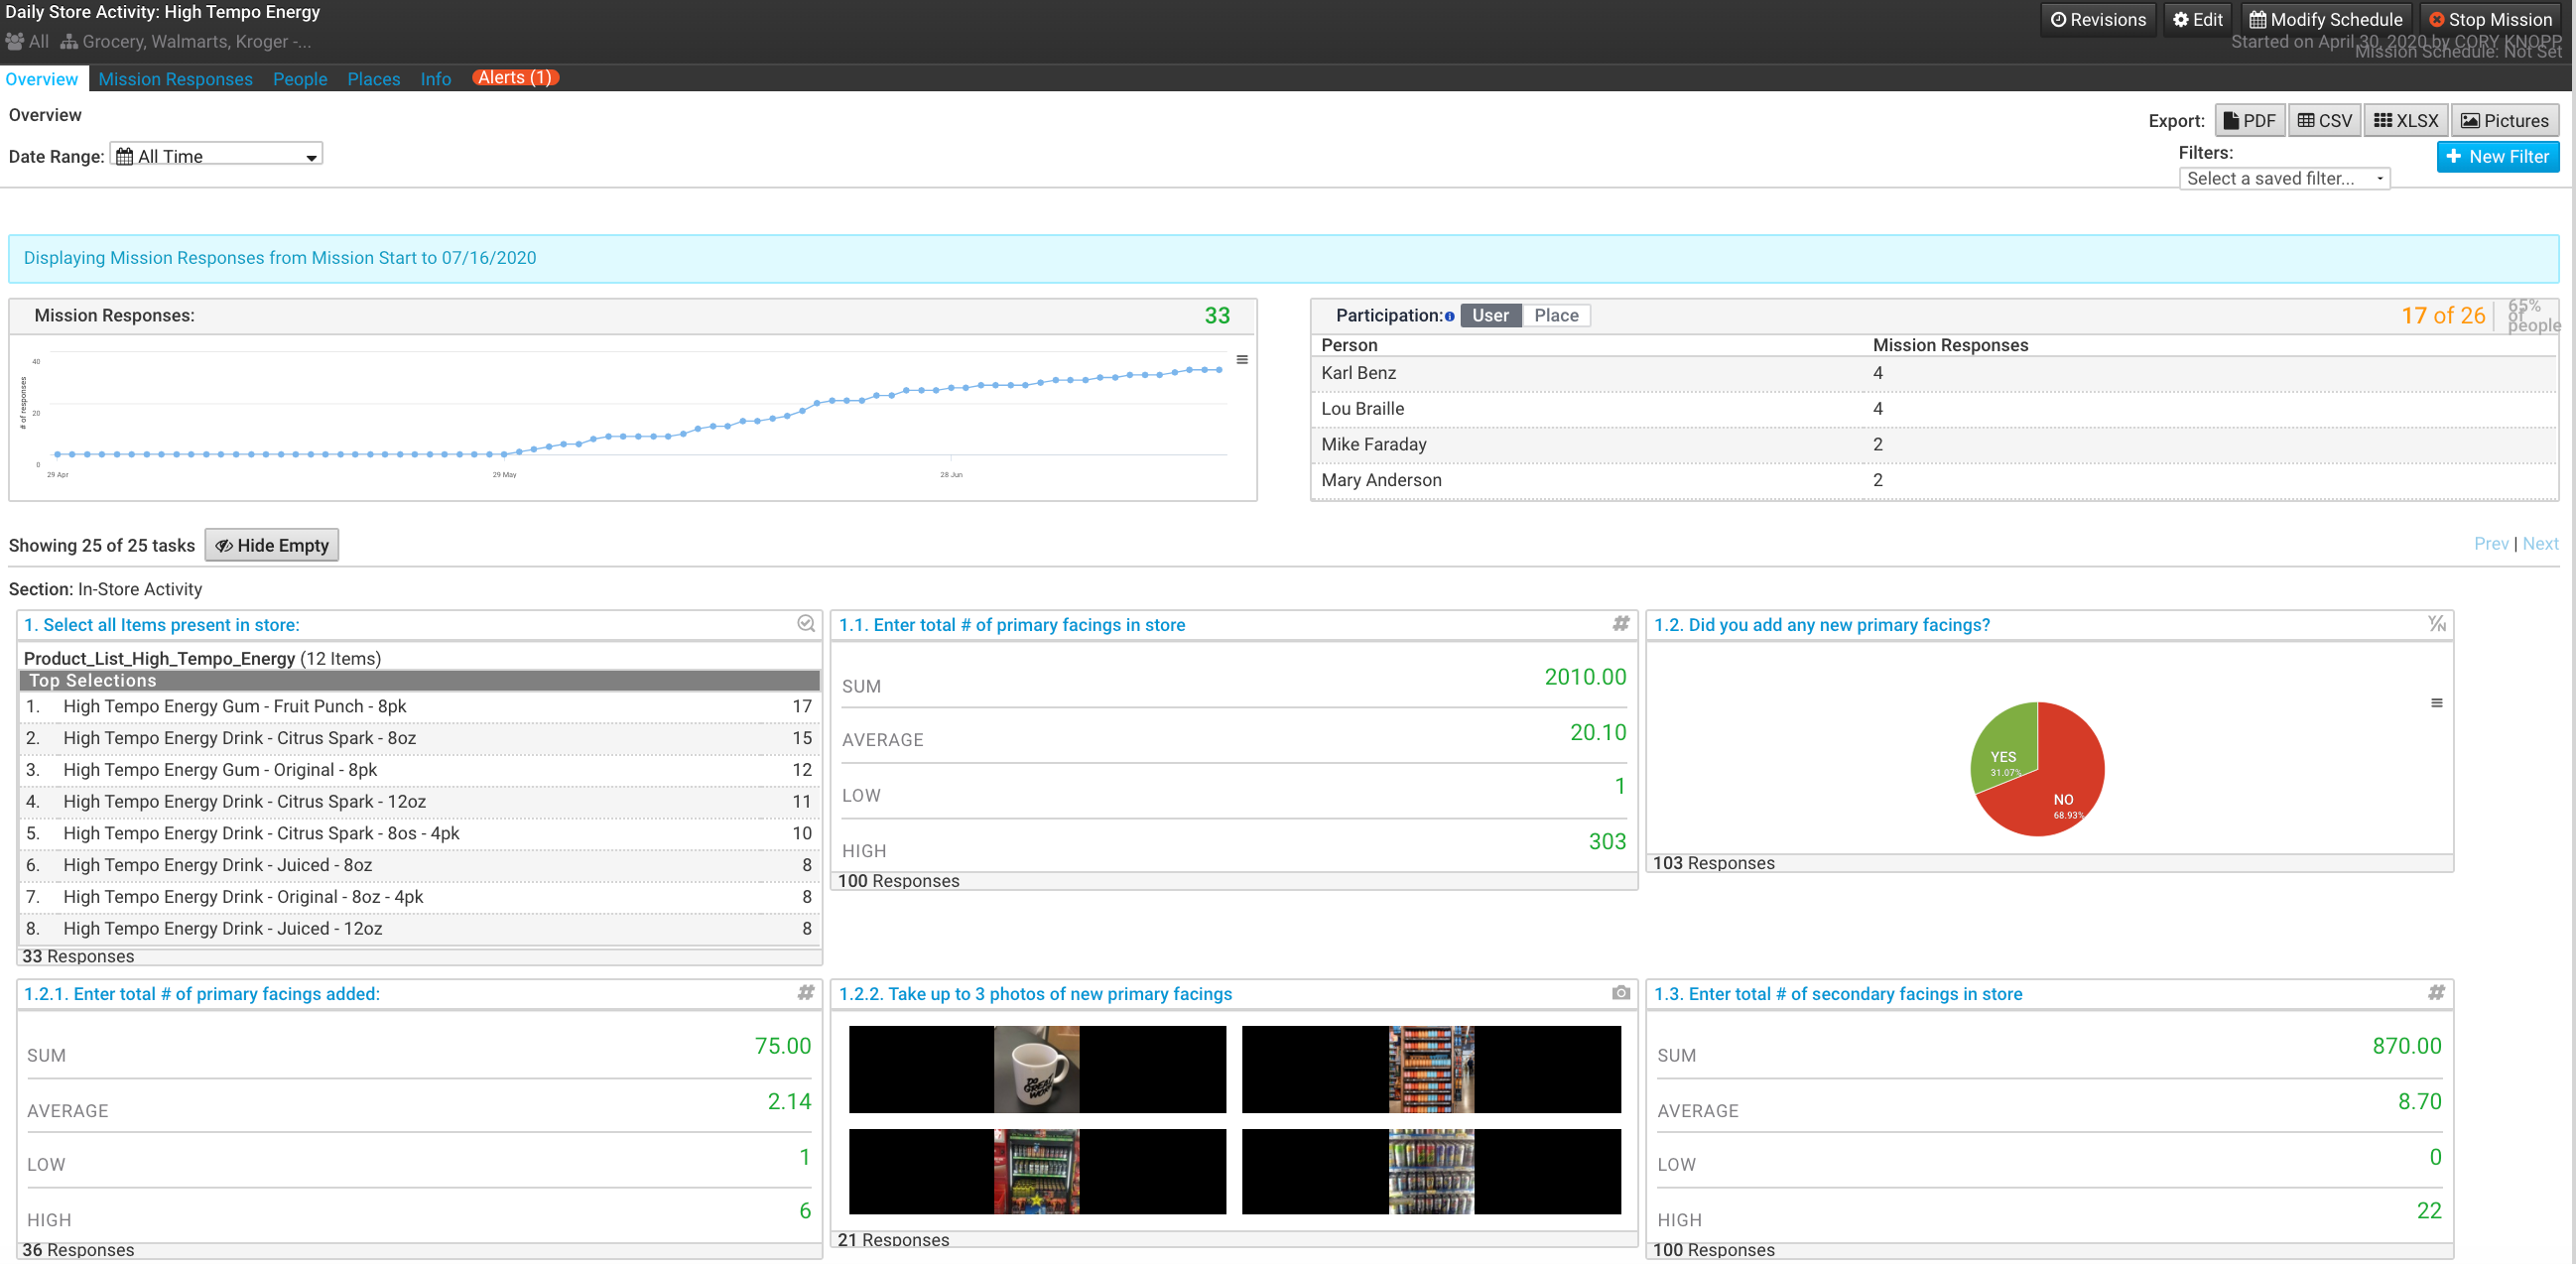View the Info tab
The image size is (2576, 1264).
tap(435, 79)
